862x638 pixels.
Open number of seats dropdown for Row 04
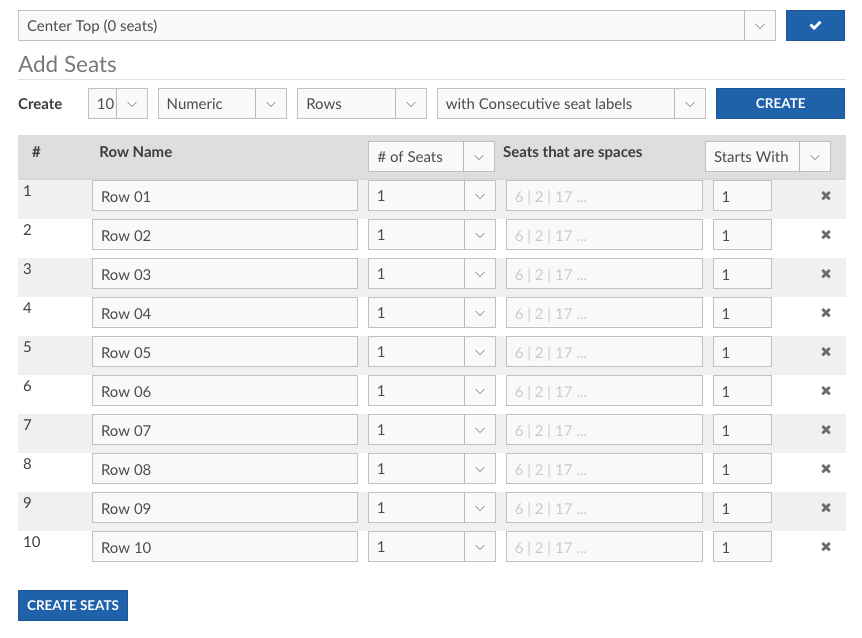pyautogui.click(x=431, y=313)
